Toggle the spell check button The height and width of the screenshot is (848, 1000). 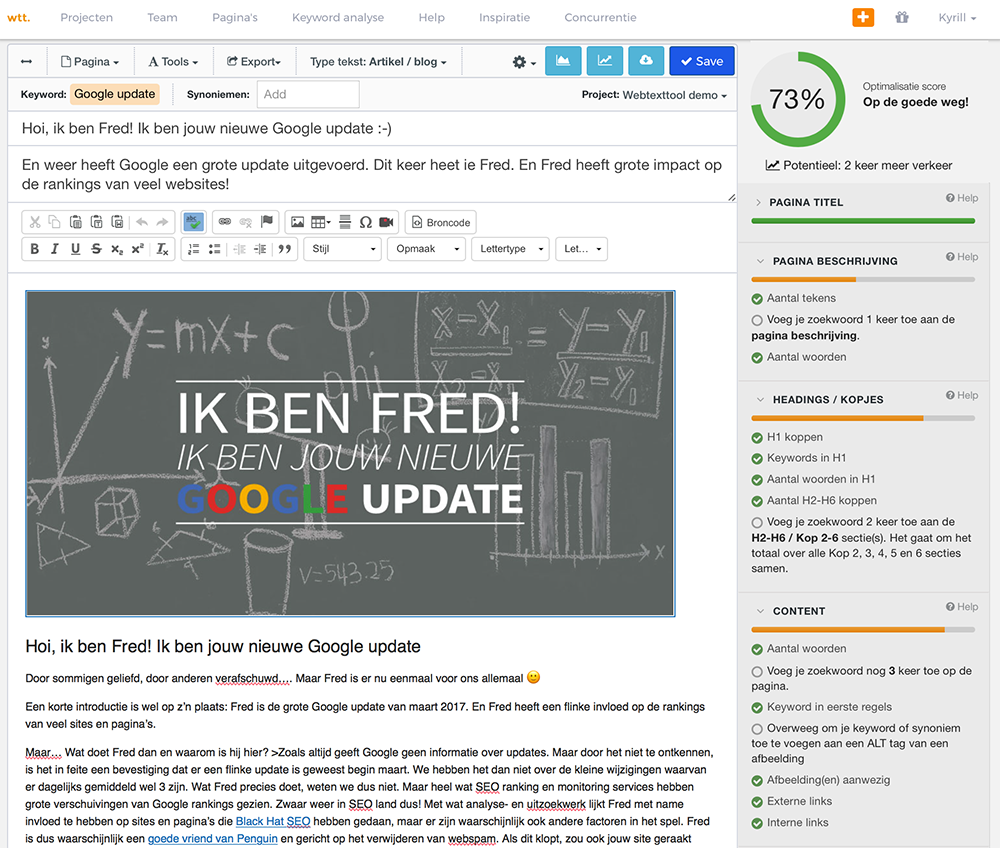tap(194, 222)
